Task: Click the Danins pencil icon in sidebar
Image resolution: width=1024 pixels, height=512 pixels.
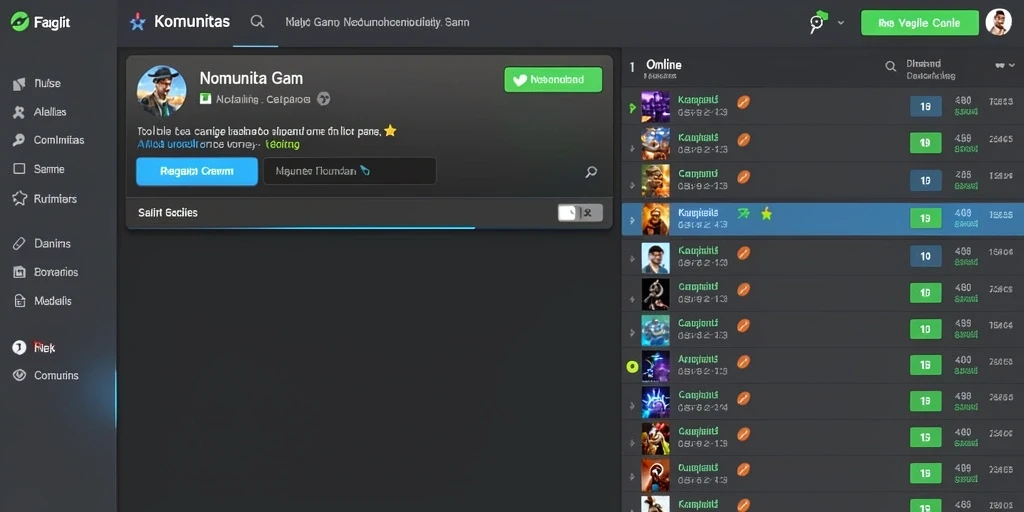Action: point(20,244)
